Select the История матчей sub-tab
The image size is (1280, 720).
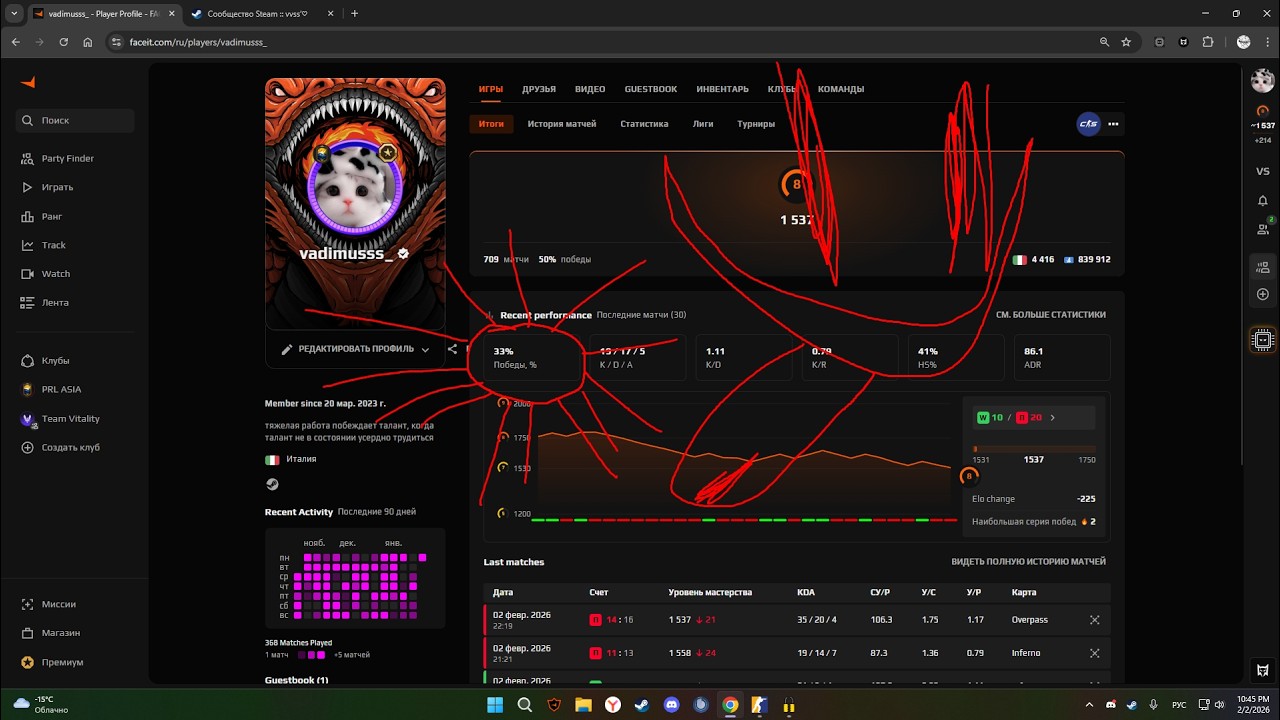pyautogui.click(x=562, y=124)
